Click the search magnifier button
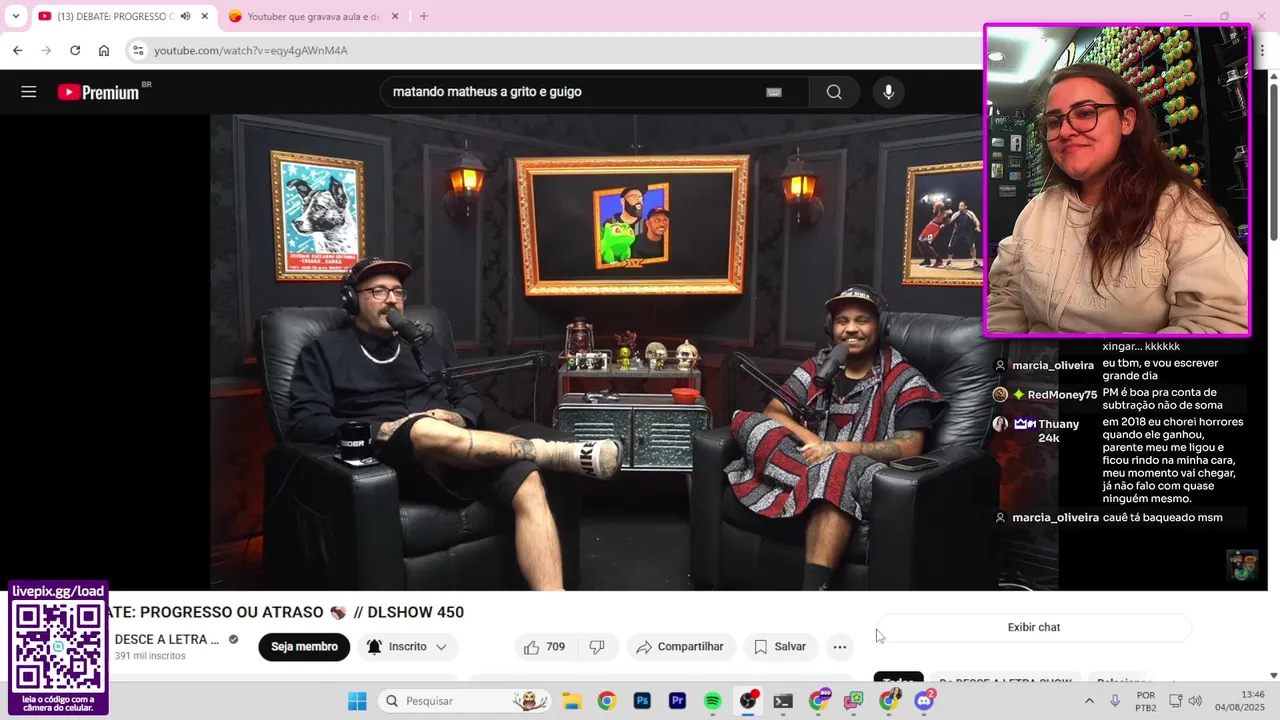Screen dimensions: 1280x720 (834, 92)
